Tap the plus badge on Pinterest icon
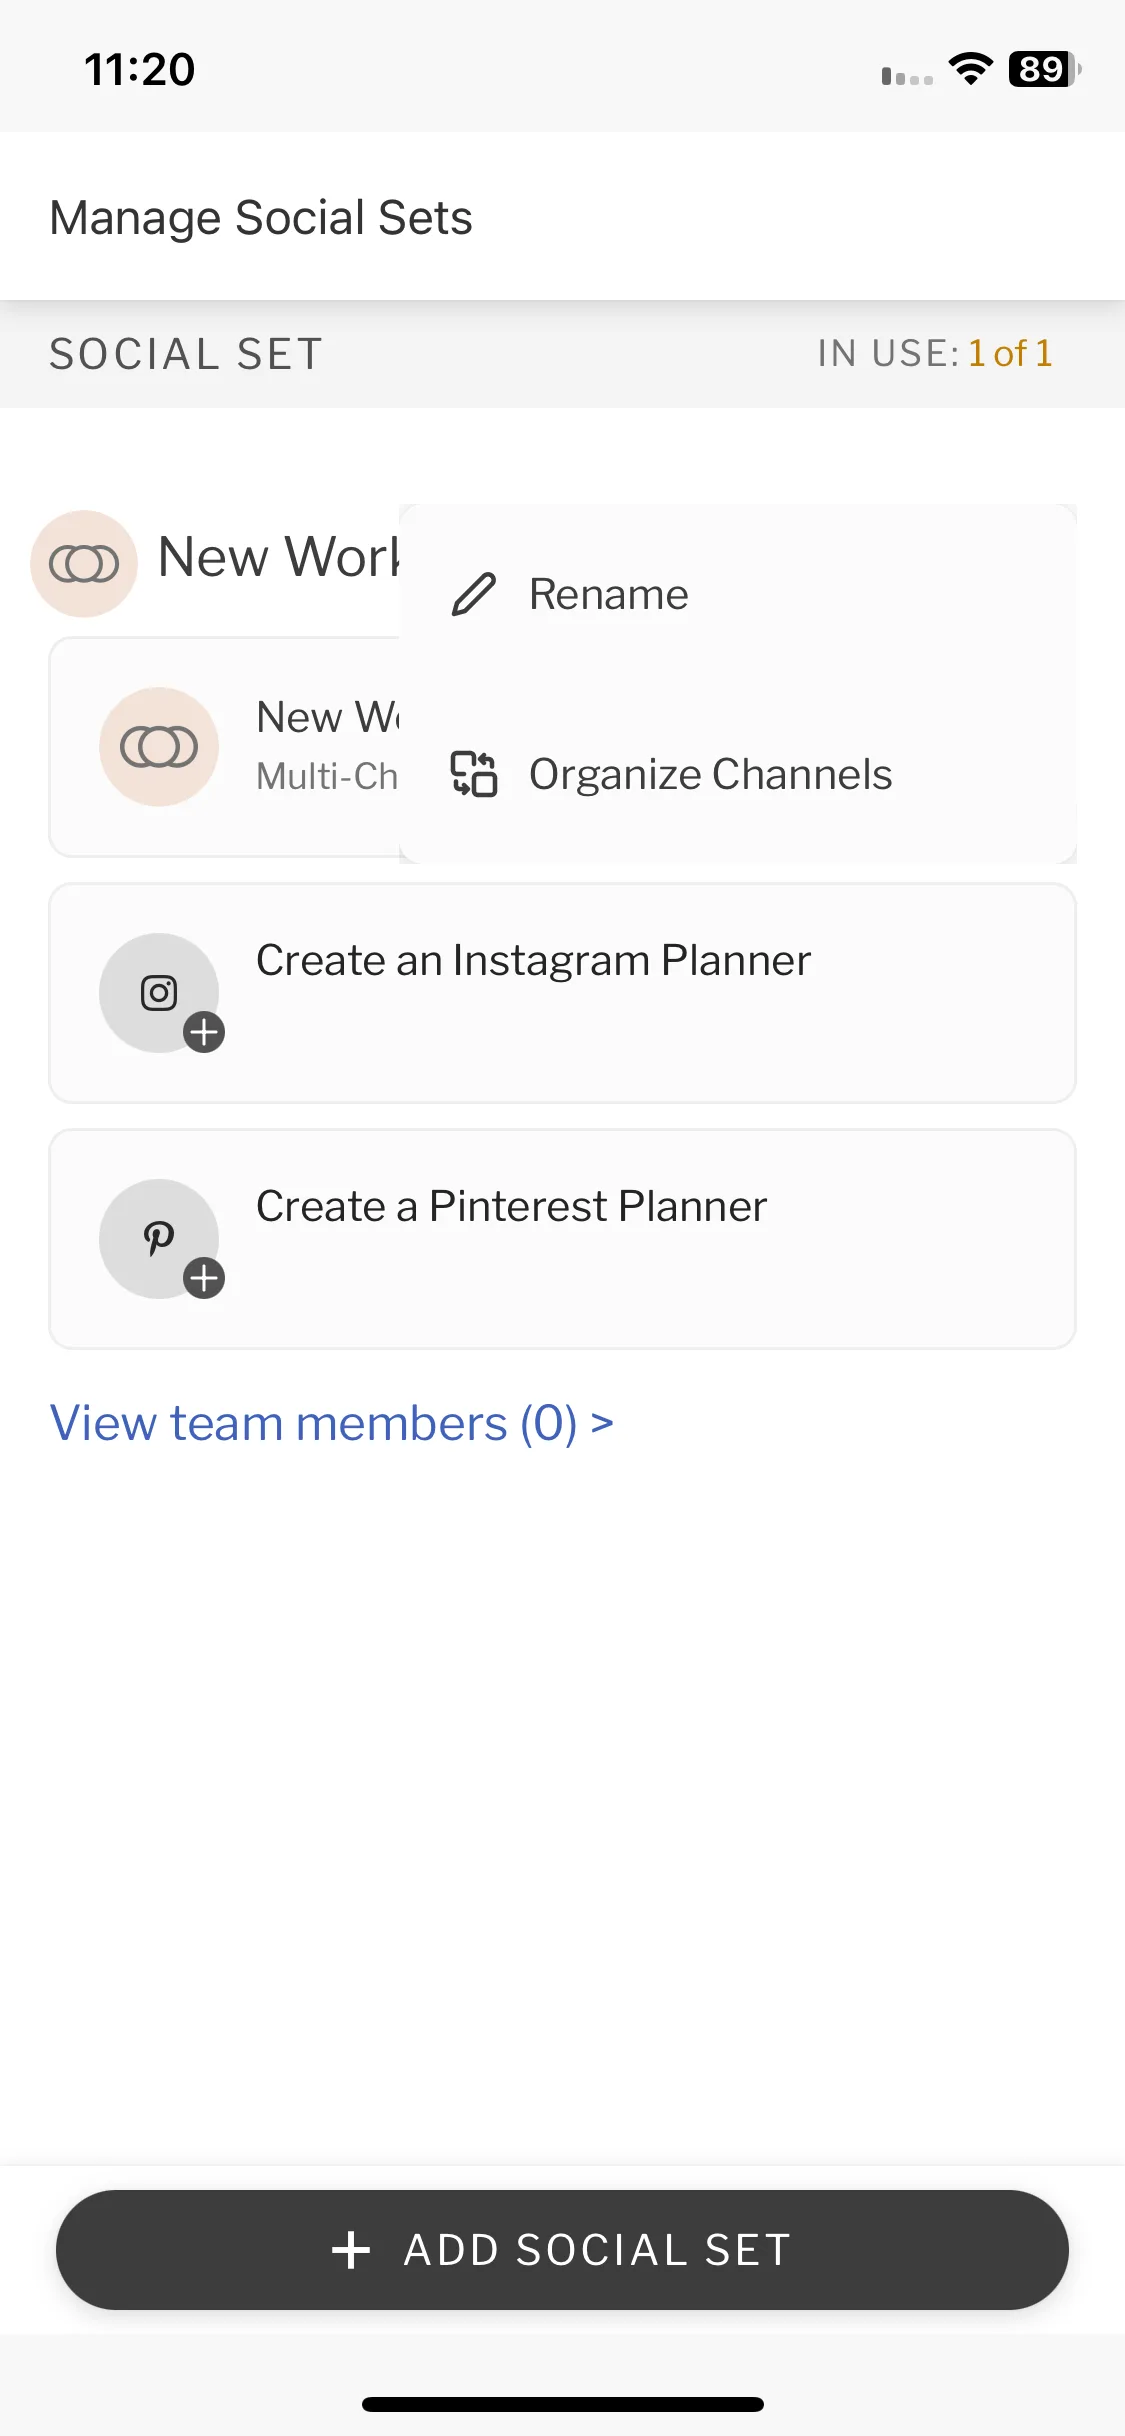Image resolution: width=1125 pixels, height=2436 pixels. click(x=204, y=1278)
